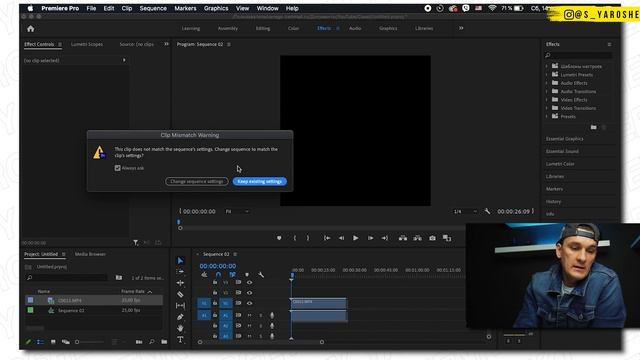Viewport: 640px width, 360px height.
Task: Play the sequence in Program monitor
Action: click(356, 238)
